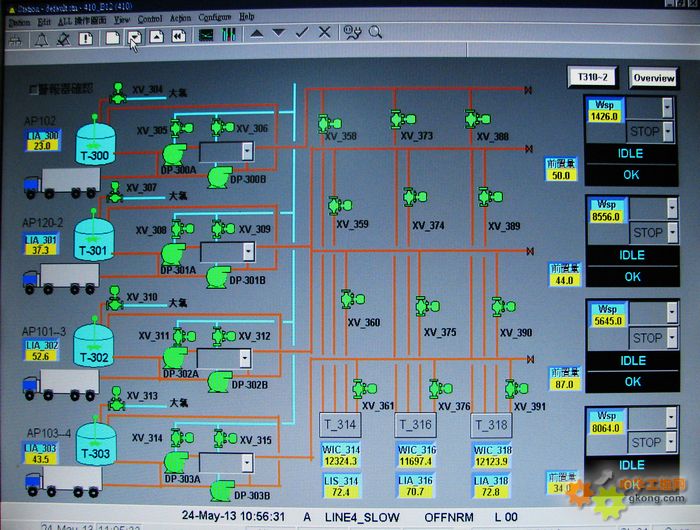The image size is (700, 530).
Task: Open the Configure menu
Action: point(214,17)
